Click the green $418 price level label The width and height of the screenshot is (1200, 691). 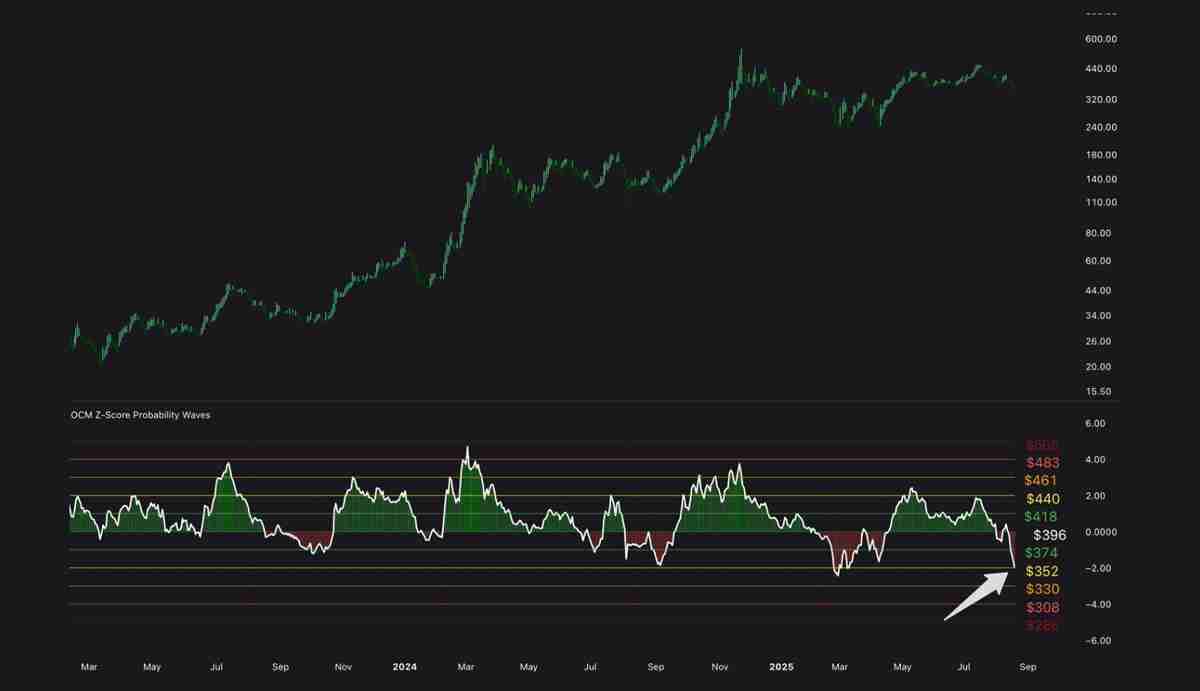[1042, 516]
